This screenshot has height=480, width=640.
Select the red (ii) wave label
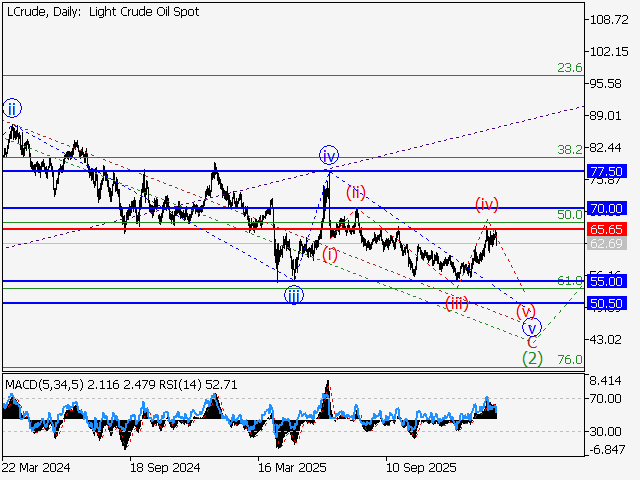[x=356, y=192]
